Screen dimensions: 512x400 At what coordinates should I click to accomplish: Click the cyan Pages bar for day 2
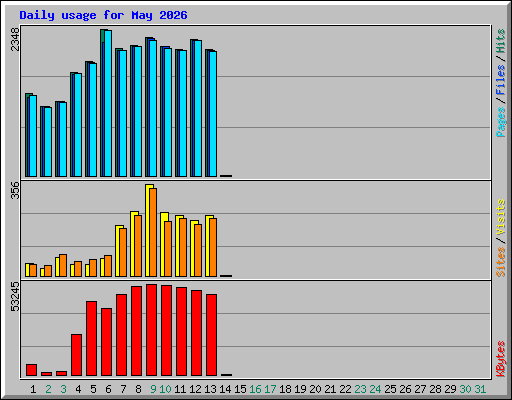tap(48, 142)
